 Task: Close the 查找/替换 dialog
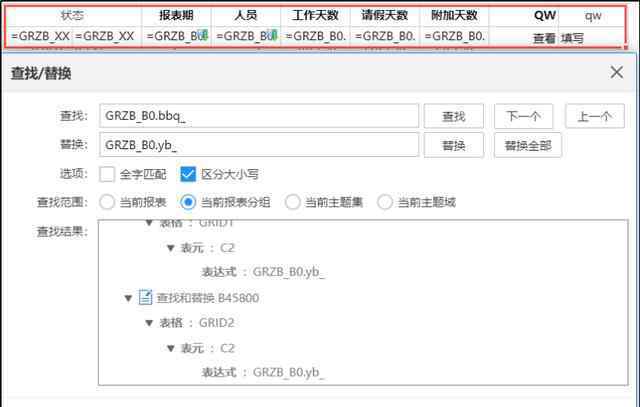click(x=616, y=73)
